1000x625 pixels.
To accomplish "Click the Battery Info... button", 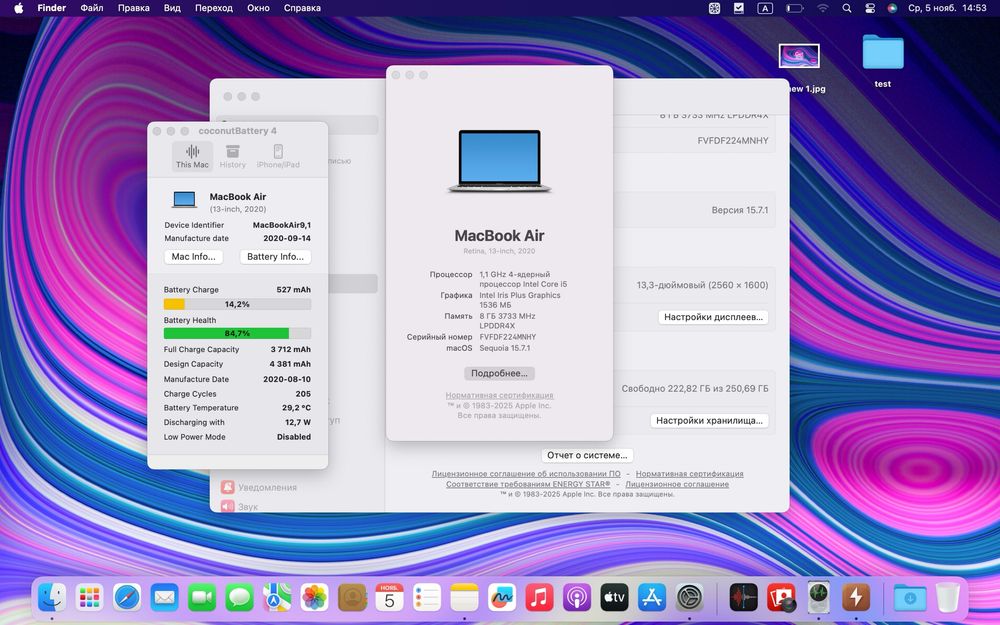I will click(276, 256).
